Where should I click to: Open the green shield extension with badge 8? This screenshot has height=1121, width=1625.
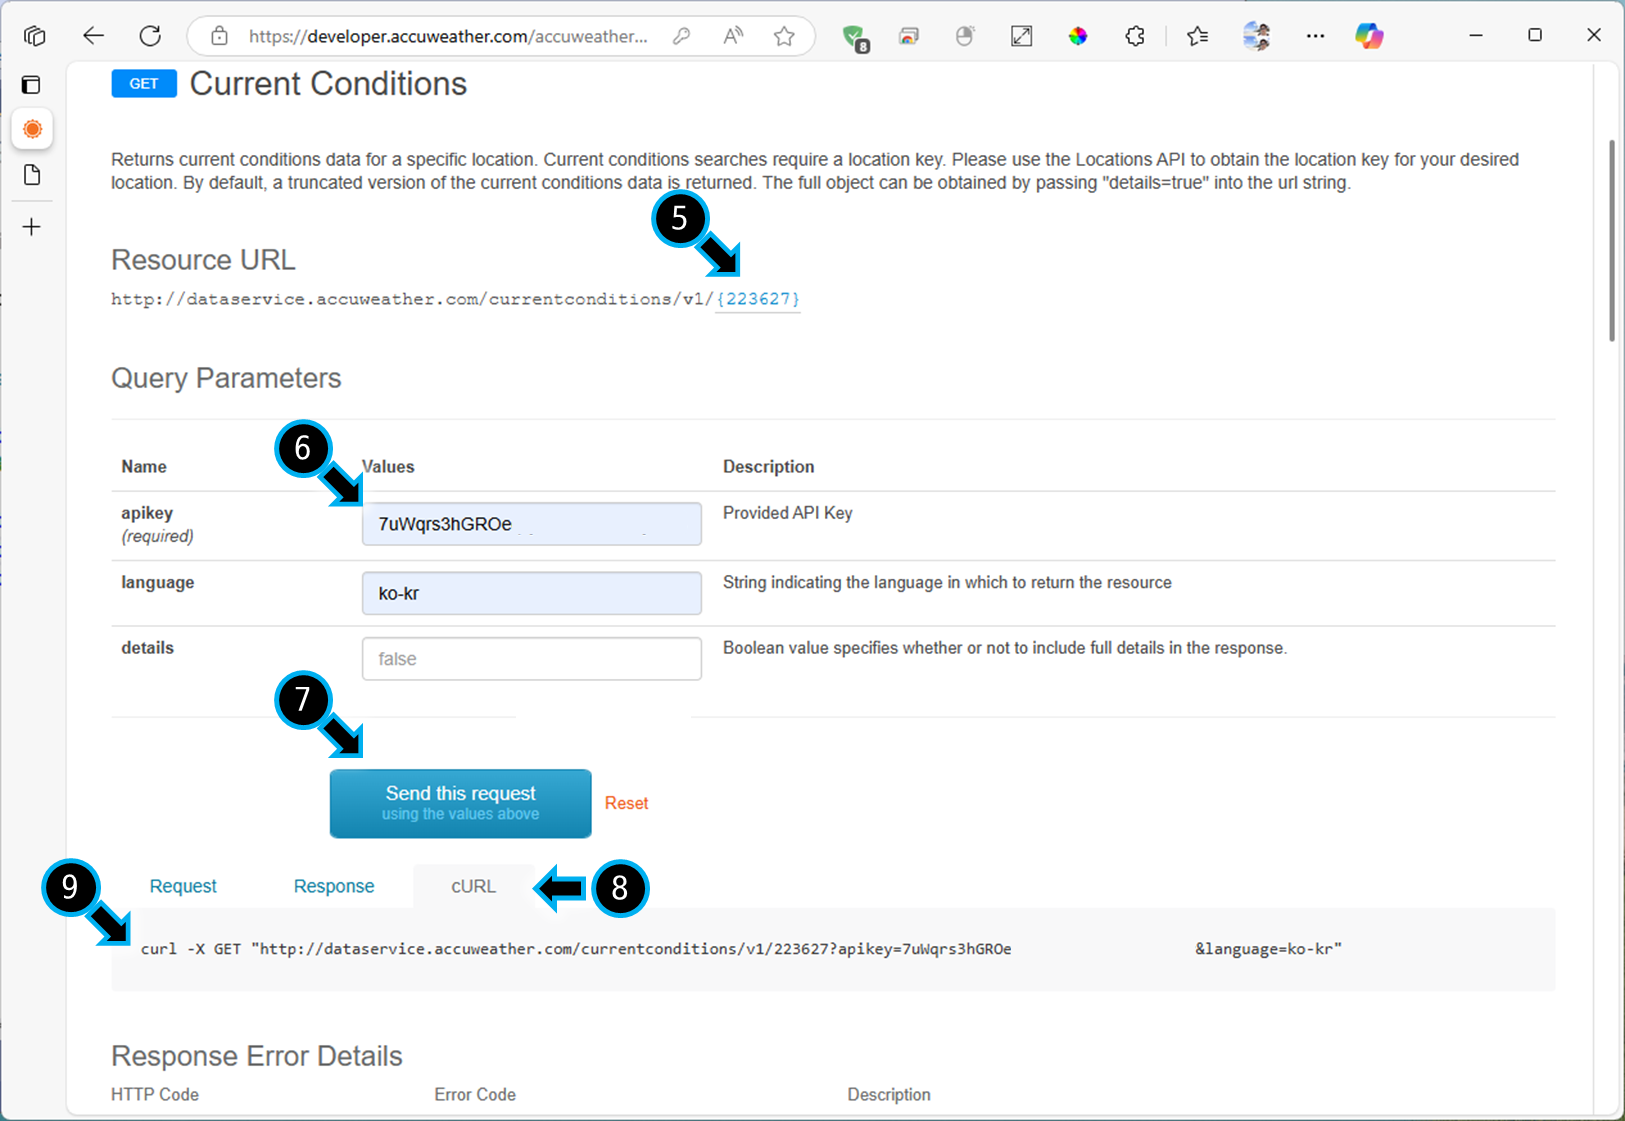point(855,37)
